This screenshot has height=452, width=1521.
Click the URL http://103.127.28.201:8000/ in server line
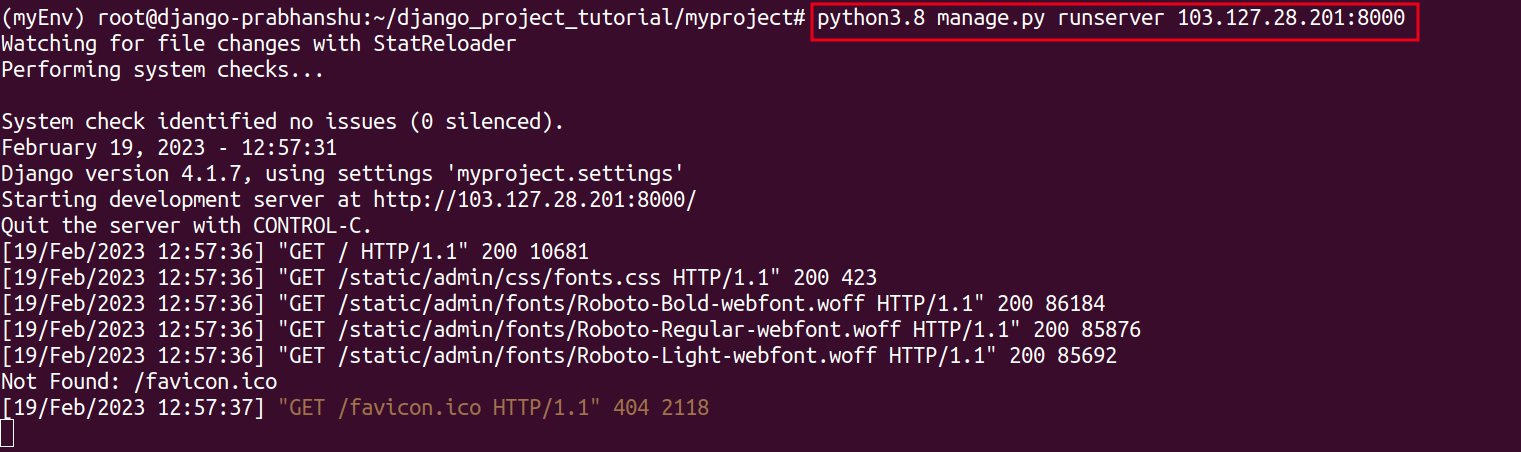tap(536, 199)
